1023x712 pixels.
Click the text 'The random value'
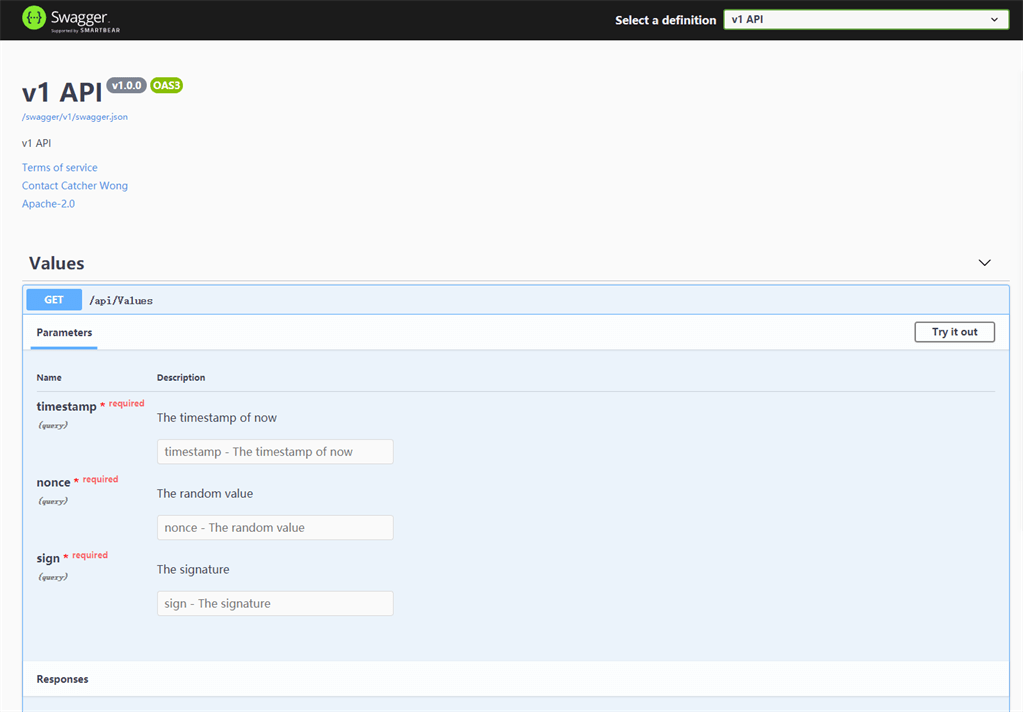pos(205,493)
